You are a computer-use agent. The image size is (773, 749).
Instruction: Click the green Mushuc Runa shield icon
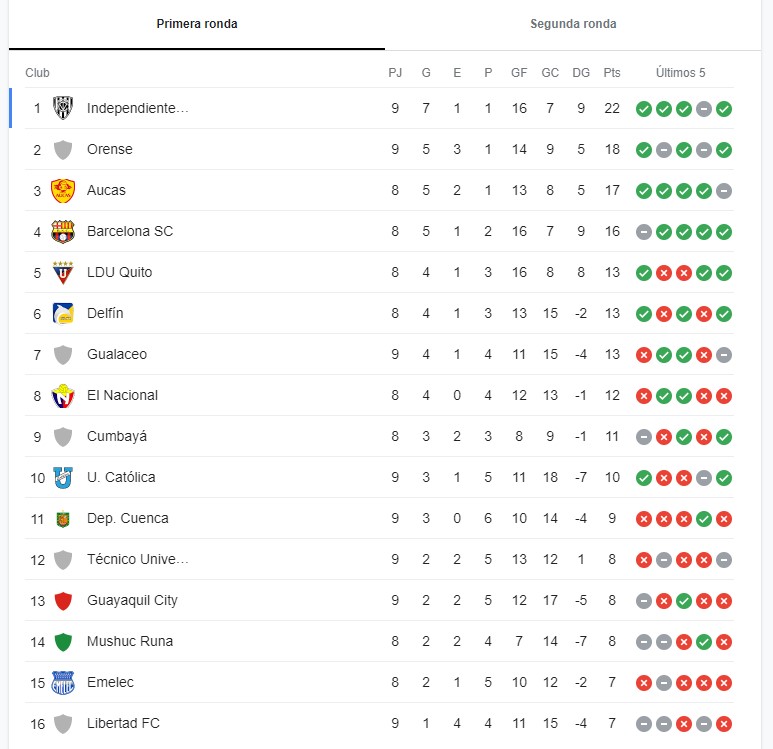[x=63, y=641]
